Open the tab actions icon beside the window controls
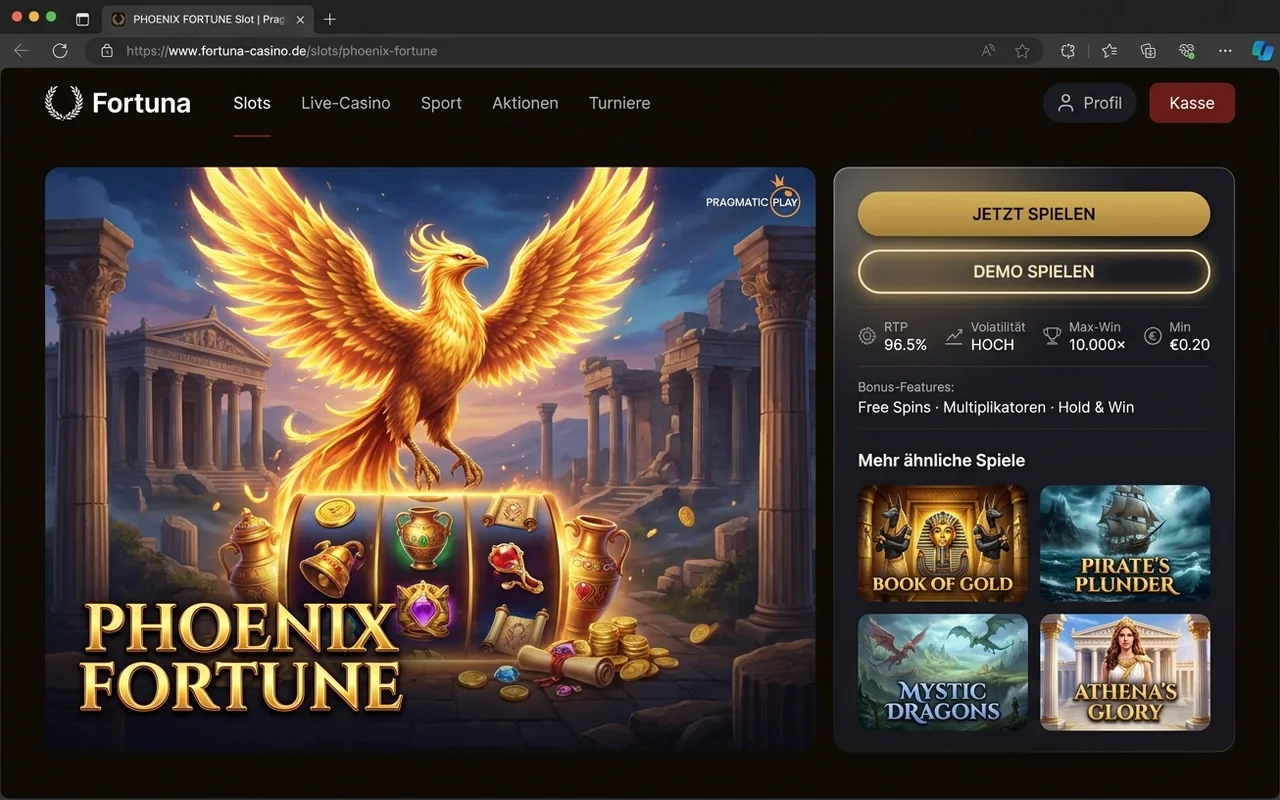The height and width of the screenshot is (800, 1280). pyautogui.click(x=83, y=19)
